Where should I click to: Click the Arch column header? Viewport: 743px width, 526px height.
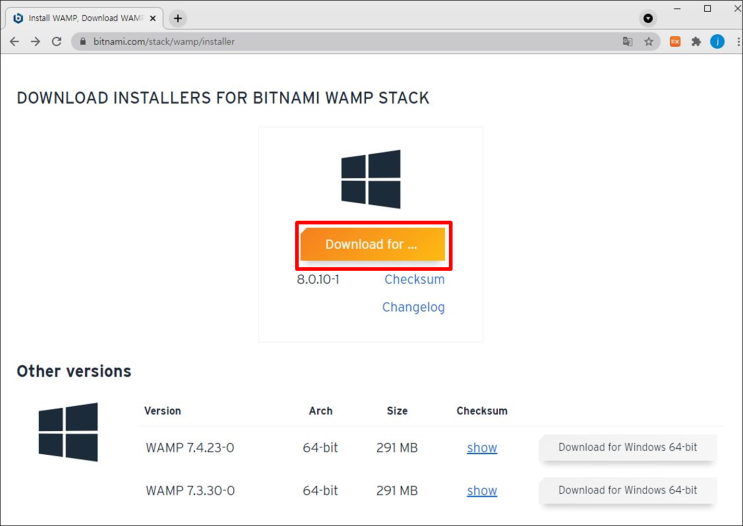coord(321,411)
